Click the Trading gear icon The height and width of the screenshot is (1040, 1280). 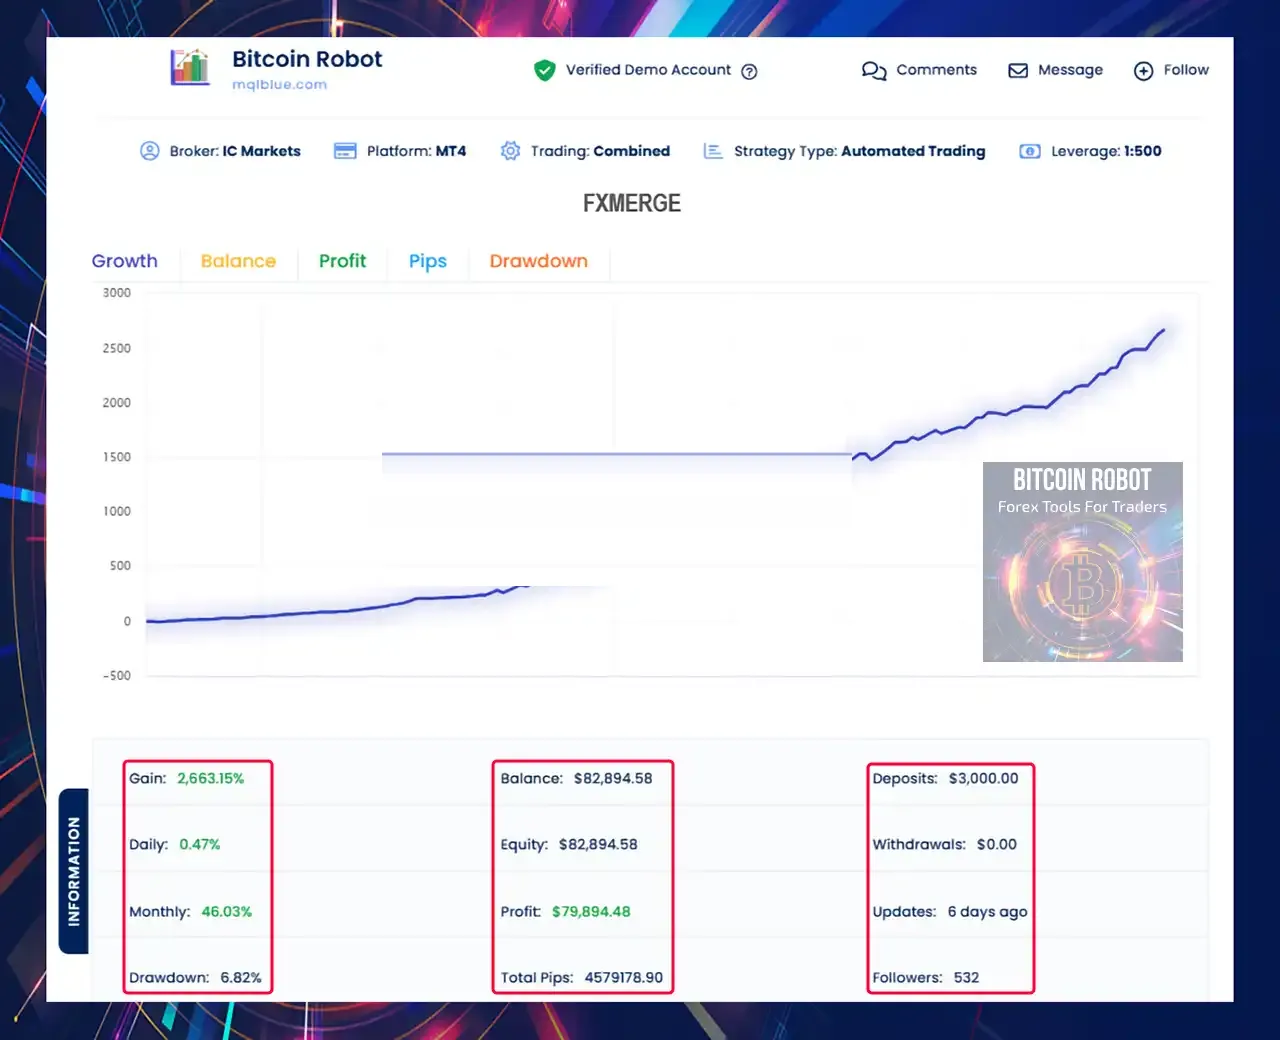[x=510, y=151]
